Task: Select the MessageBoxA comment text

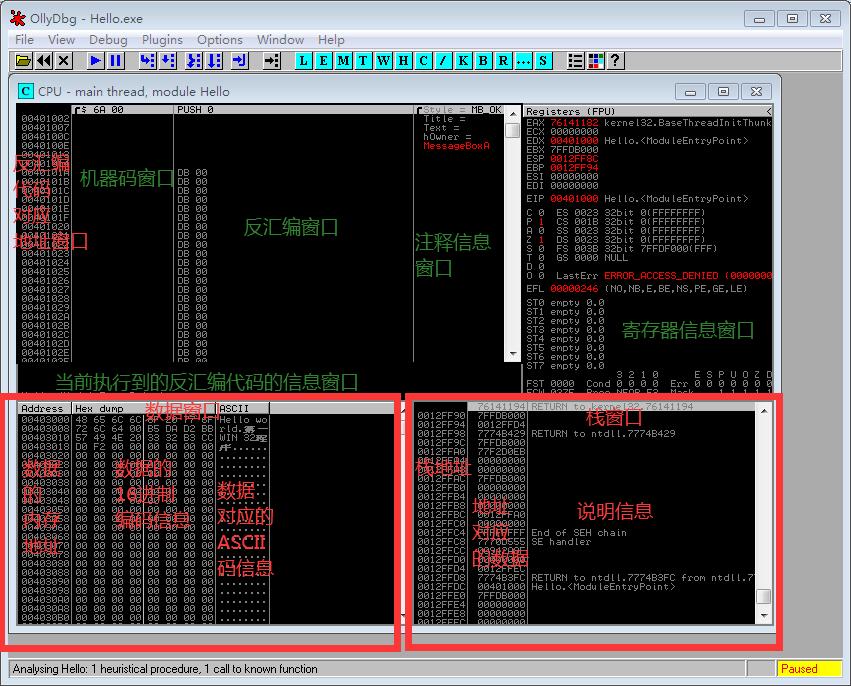Action: 456,146
